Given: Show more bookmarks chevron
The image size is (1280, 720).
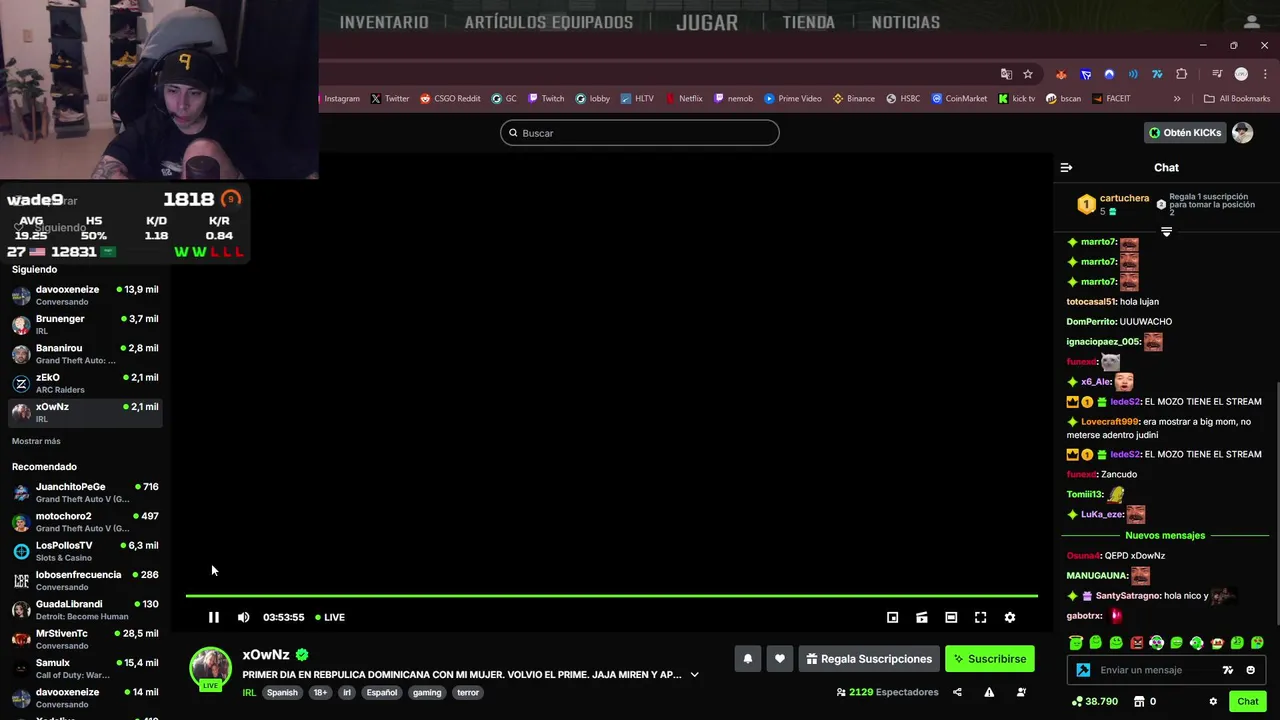Looking at the screenshot, I should [x=1177, y=99].
